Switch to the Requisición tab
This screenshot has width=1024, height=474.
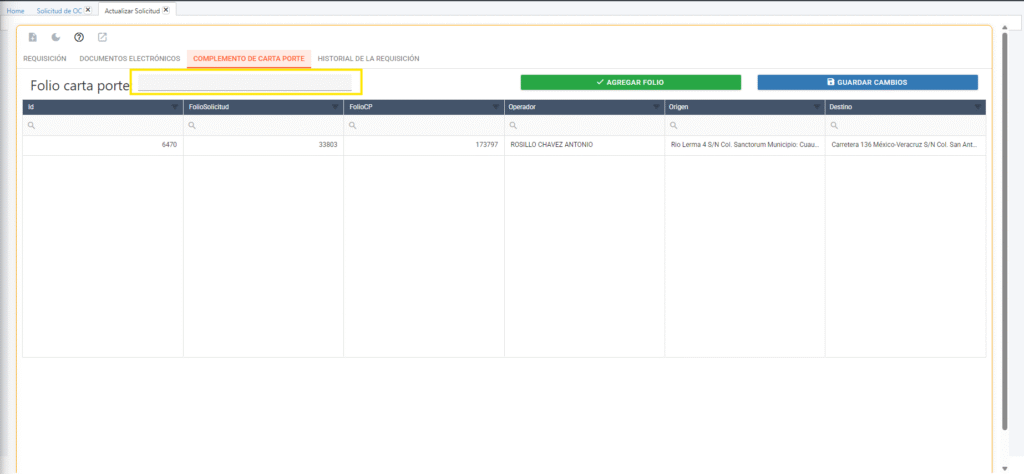point(45,59)
